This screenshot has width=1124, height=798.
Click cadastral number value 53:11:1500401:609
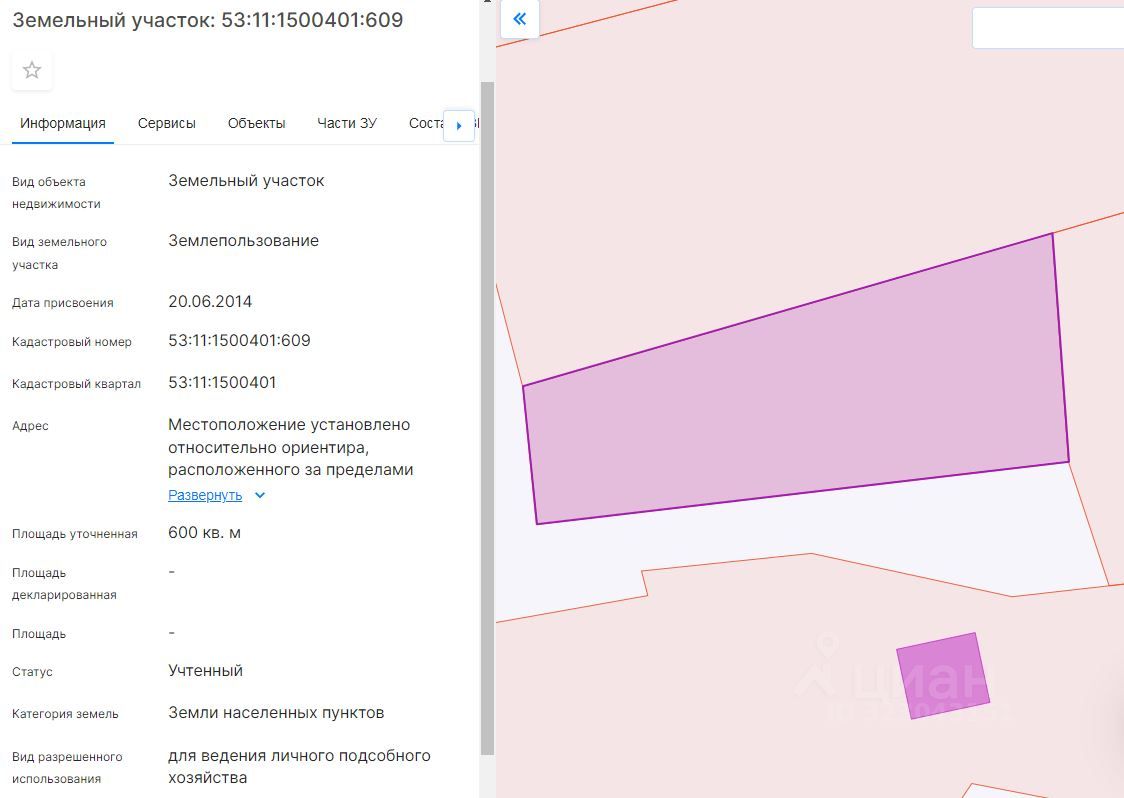pyautogui.click(x=239, y=341)
